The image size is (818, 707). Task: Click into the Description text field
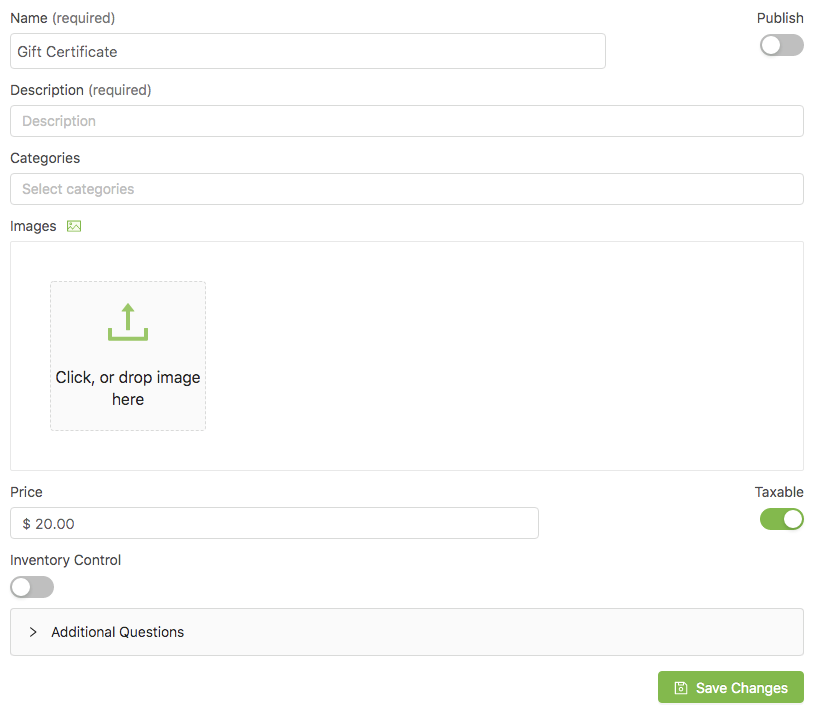406,121
